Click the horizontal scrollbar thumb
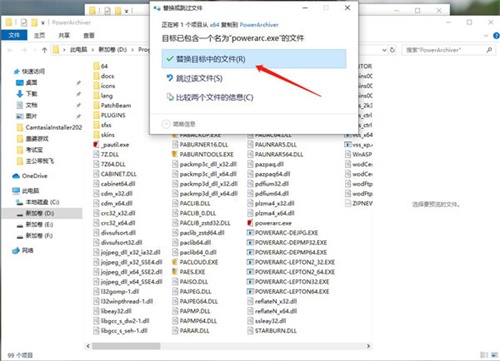500x361 pixels. click(x=126, y=346)
